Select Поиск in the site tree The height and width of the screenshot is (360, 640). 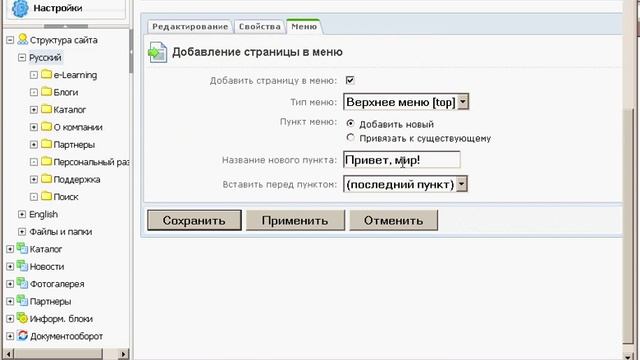coord(66,197)
